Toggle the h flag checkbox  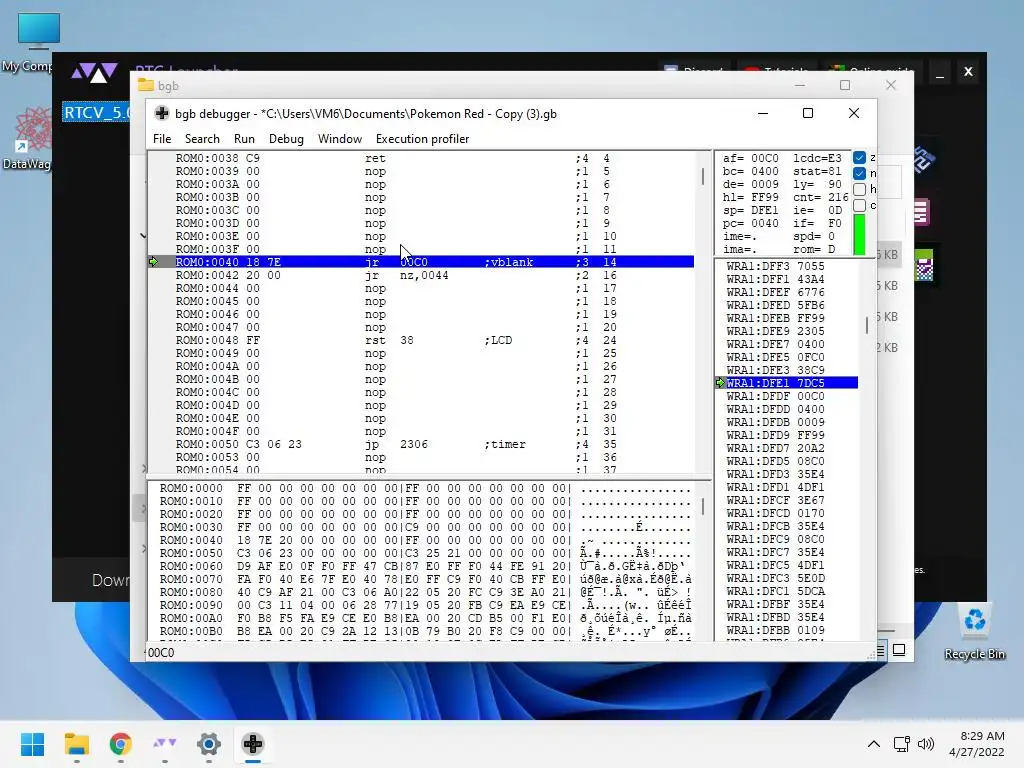tap(859, 189)
